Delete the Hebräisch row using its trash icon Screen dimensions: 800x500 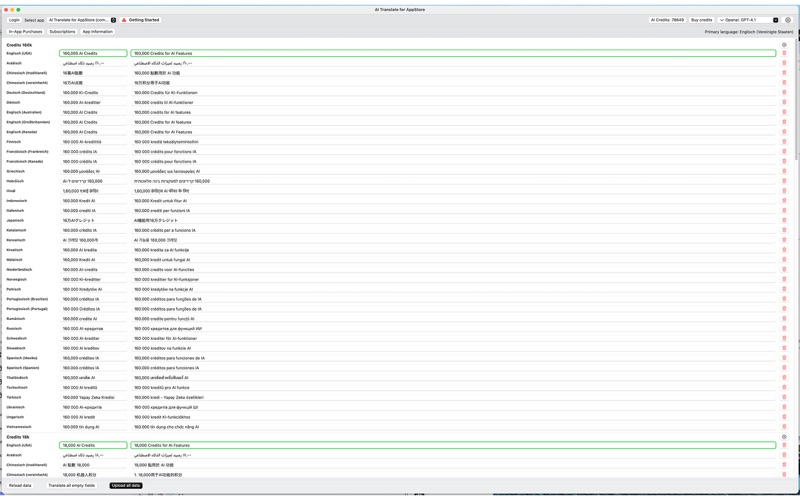coord(784,181)
